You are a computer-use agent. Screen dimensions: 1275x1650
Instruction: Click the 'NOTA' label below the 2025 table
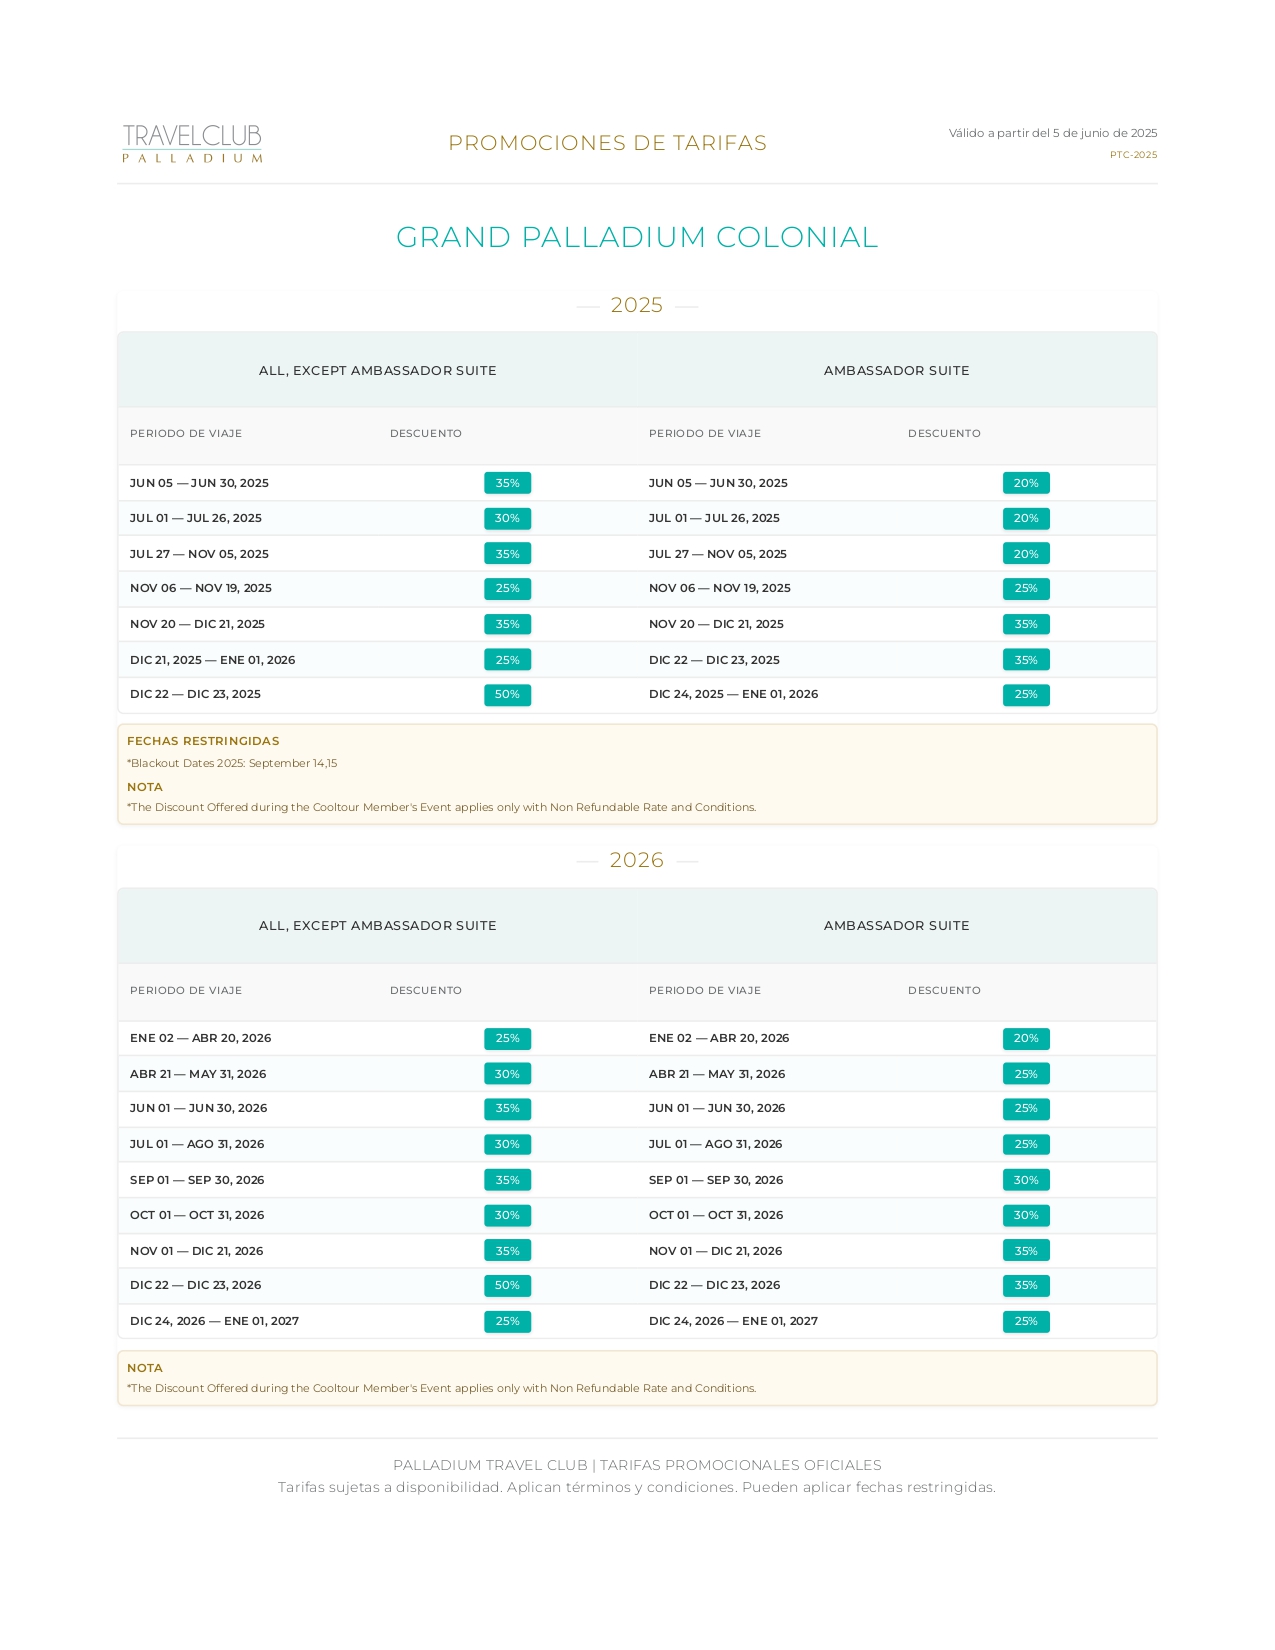coord(145,787)
